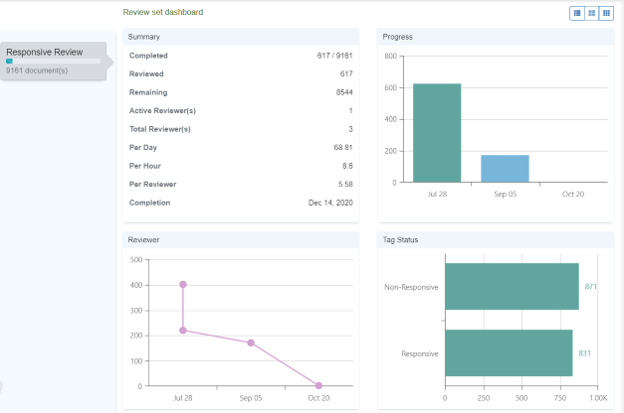Click the Oct 20 reviewer data point

(319, 385)
